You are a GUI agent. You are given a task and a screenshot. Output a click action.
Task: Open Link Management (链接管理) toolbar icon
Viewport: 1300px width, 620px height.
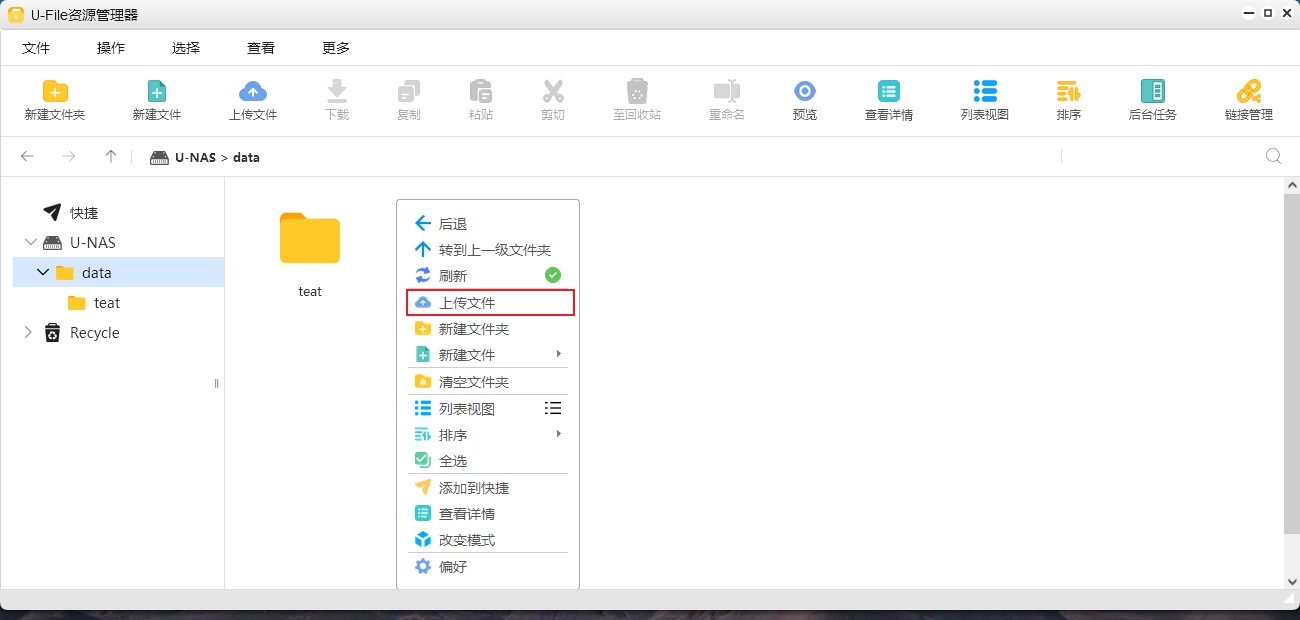pos(1248,92)
